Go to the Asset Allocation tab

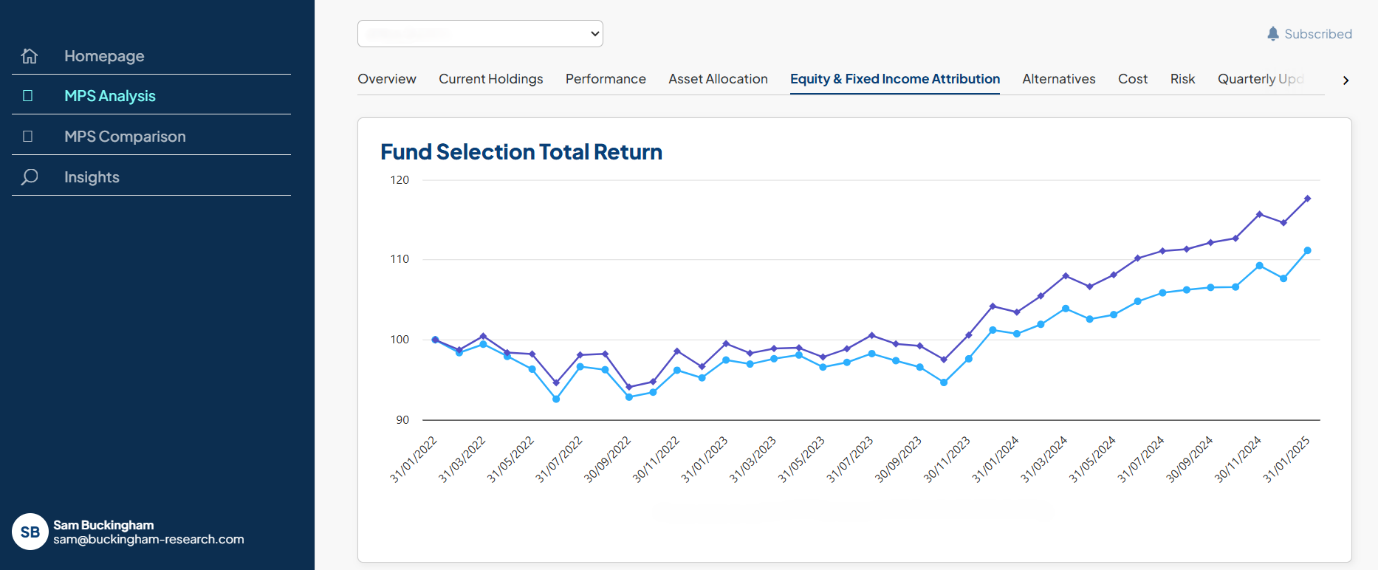[718, 79]
